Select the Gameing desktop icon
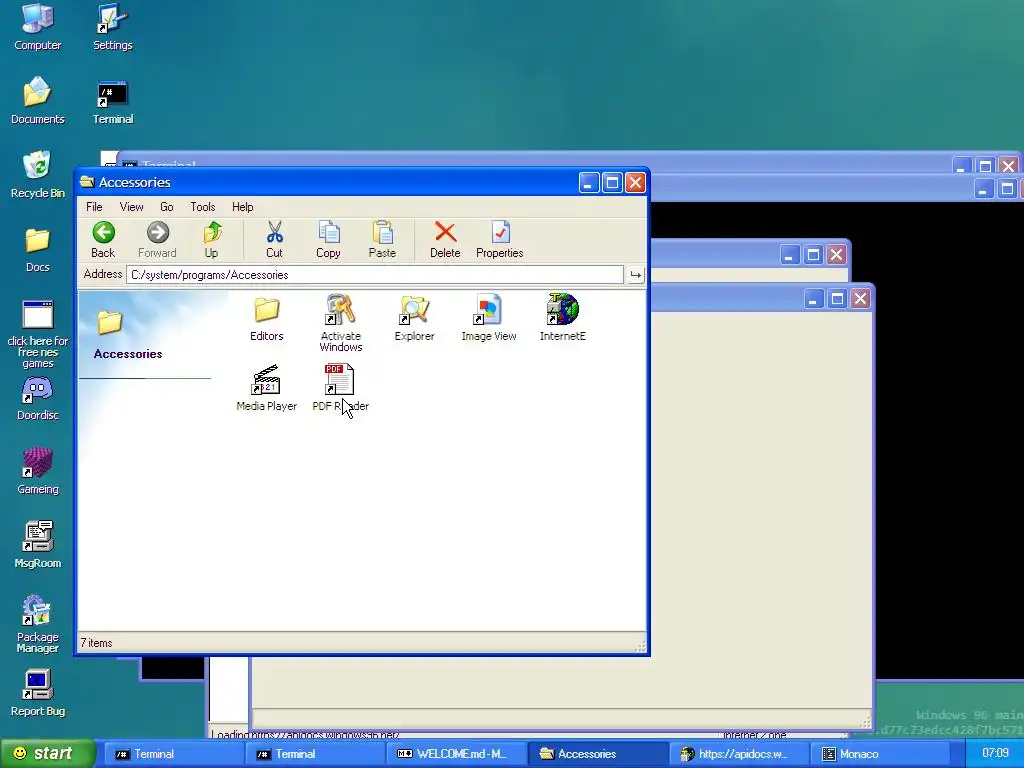 38,472
